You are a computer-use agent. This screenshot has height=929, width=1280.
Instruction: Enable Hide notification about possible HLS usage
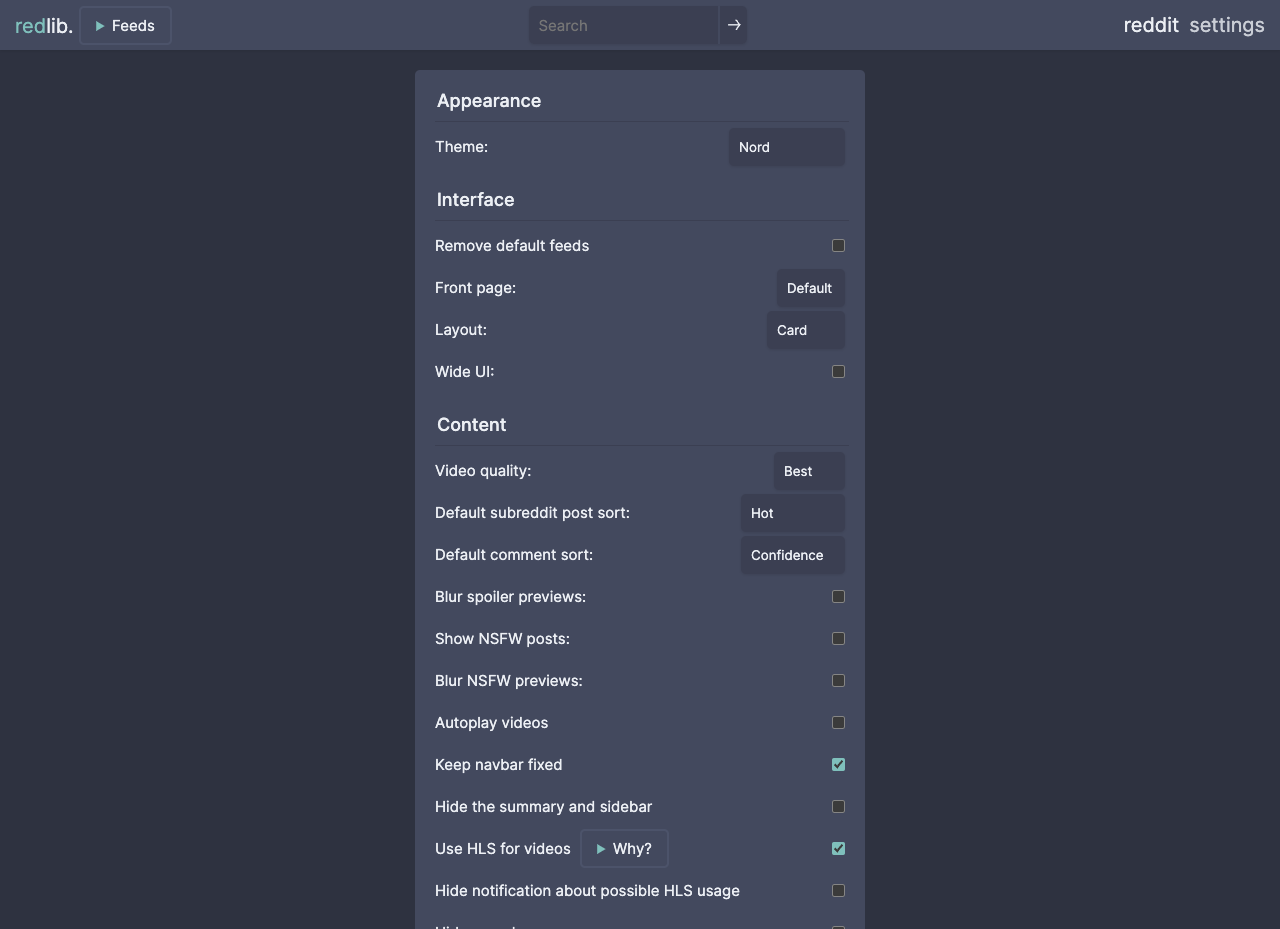coord(838,890)
